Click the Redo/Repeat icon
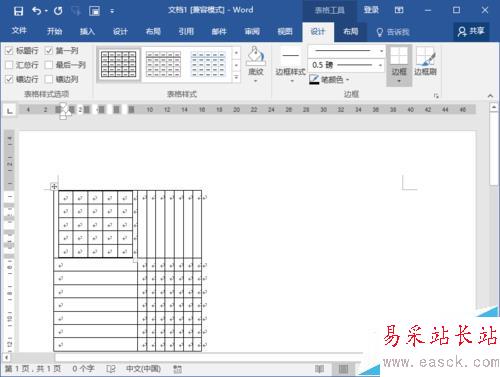 pyautogui.click(x=58, y=11)
